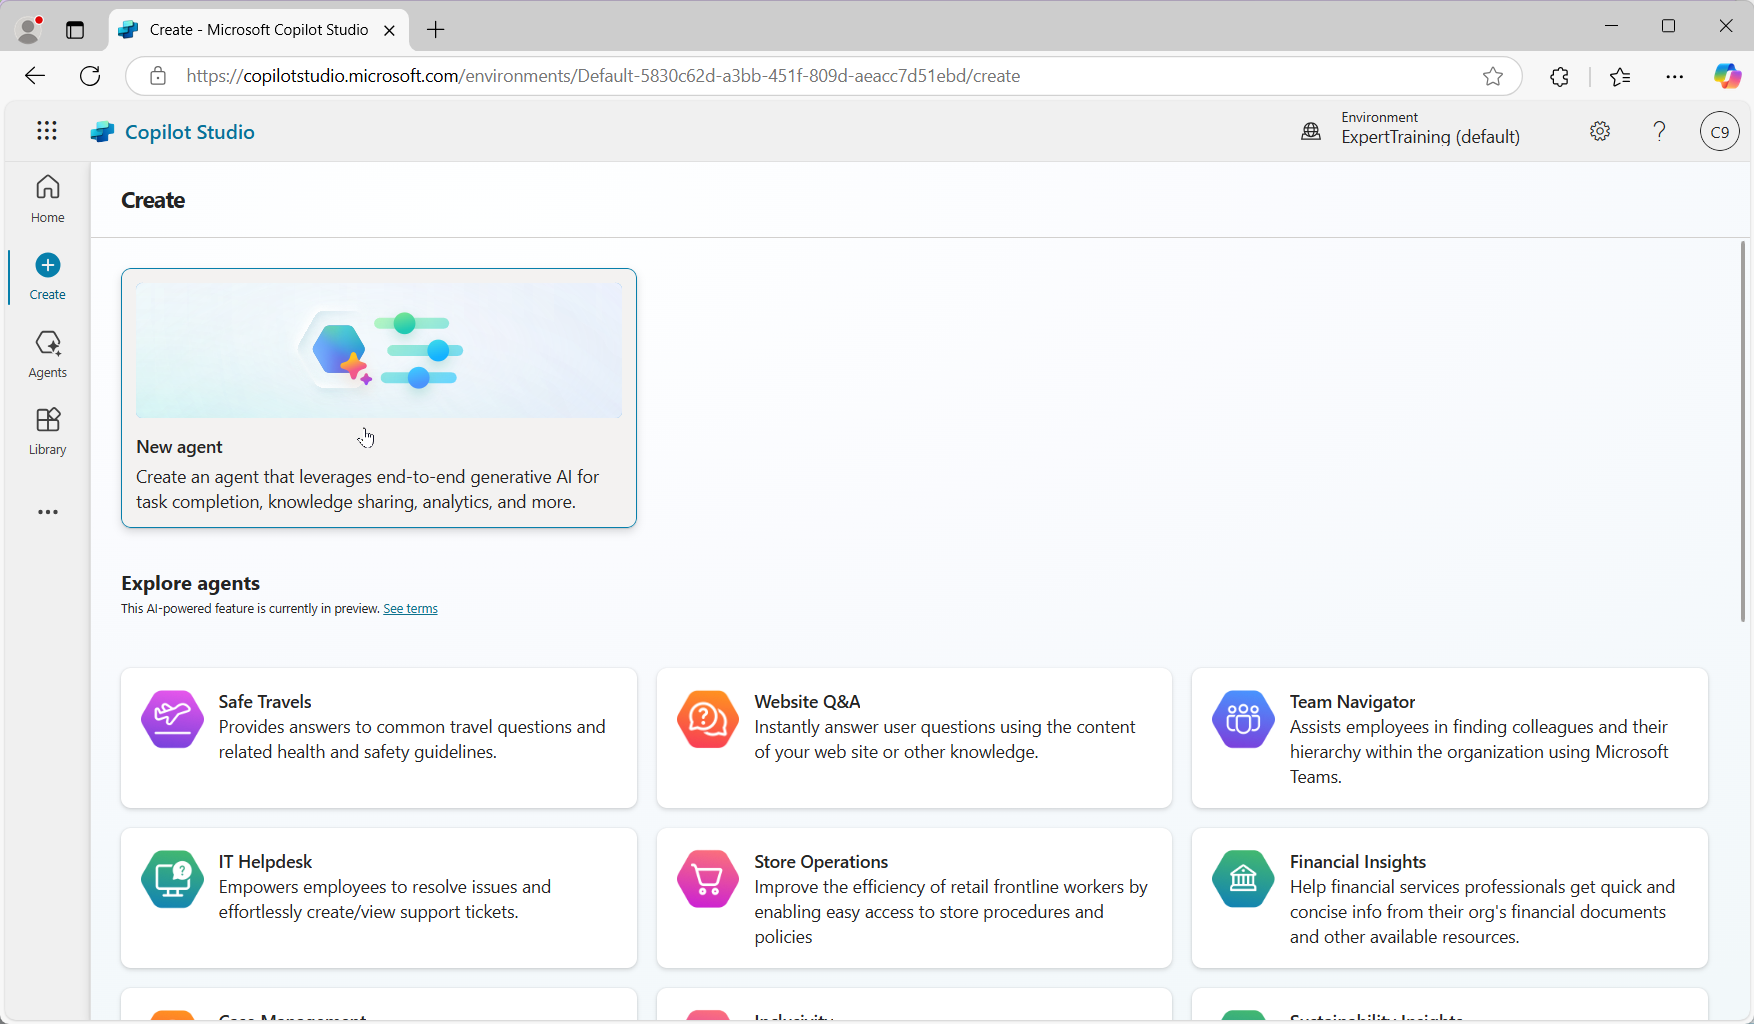Open the See terms link

tap(410, 608)
